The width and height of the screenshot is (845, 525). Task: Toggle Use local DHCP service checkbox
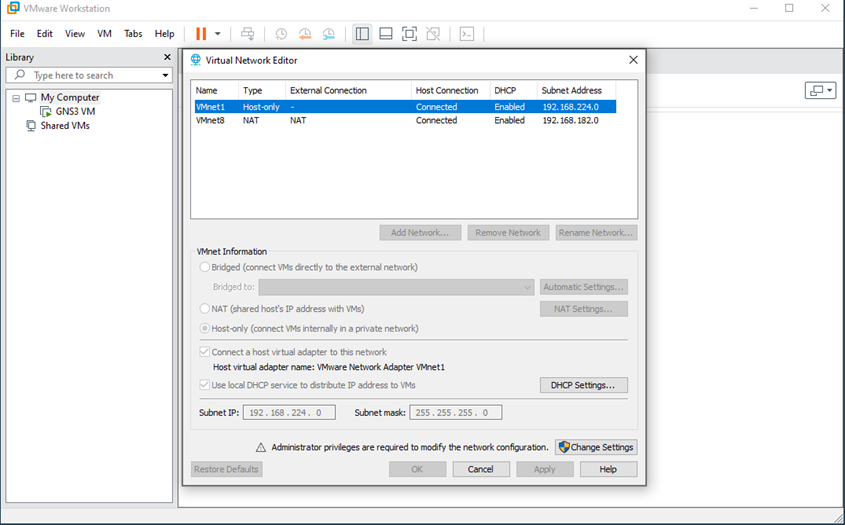[205, 385]
